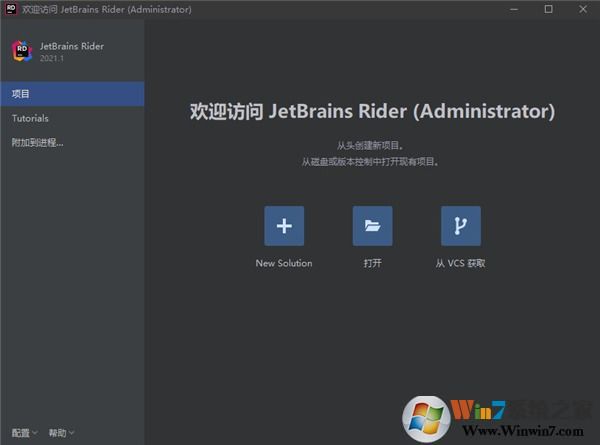Click the VCS branch icon
Screen dimensions: 600x445
pos(461,226)
